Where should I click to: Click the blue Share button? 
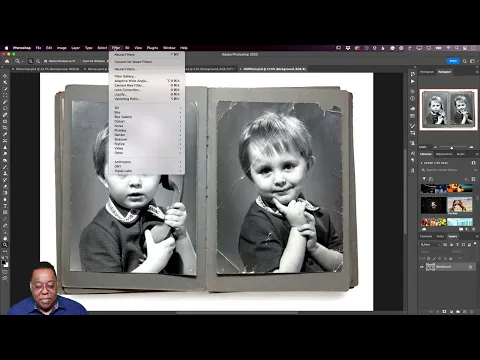pyautogui.click(x=453, y=61)
